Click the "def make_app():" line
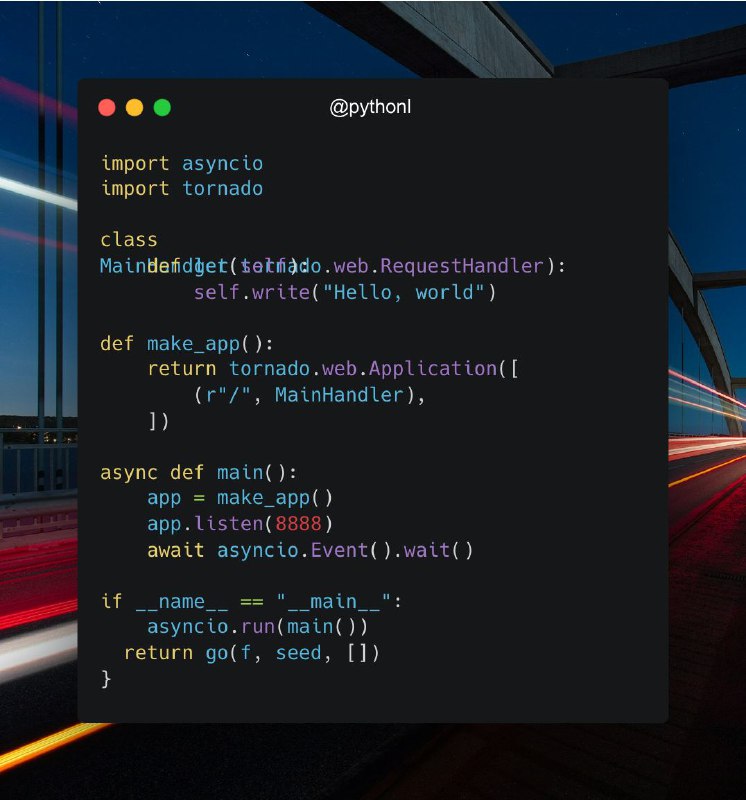 [187, 344]
